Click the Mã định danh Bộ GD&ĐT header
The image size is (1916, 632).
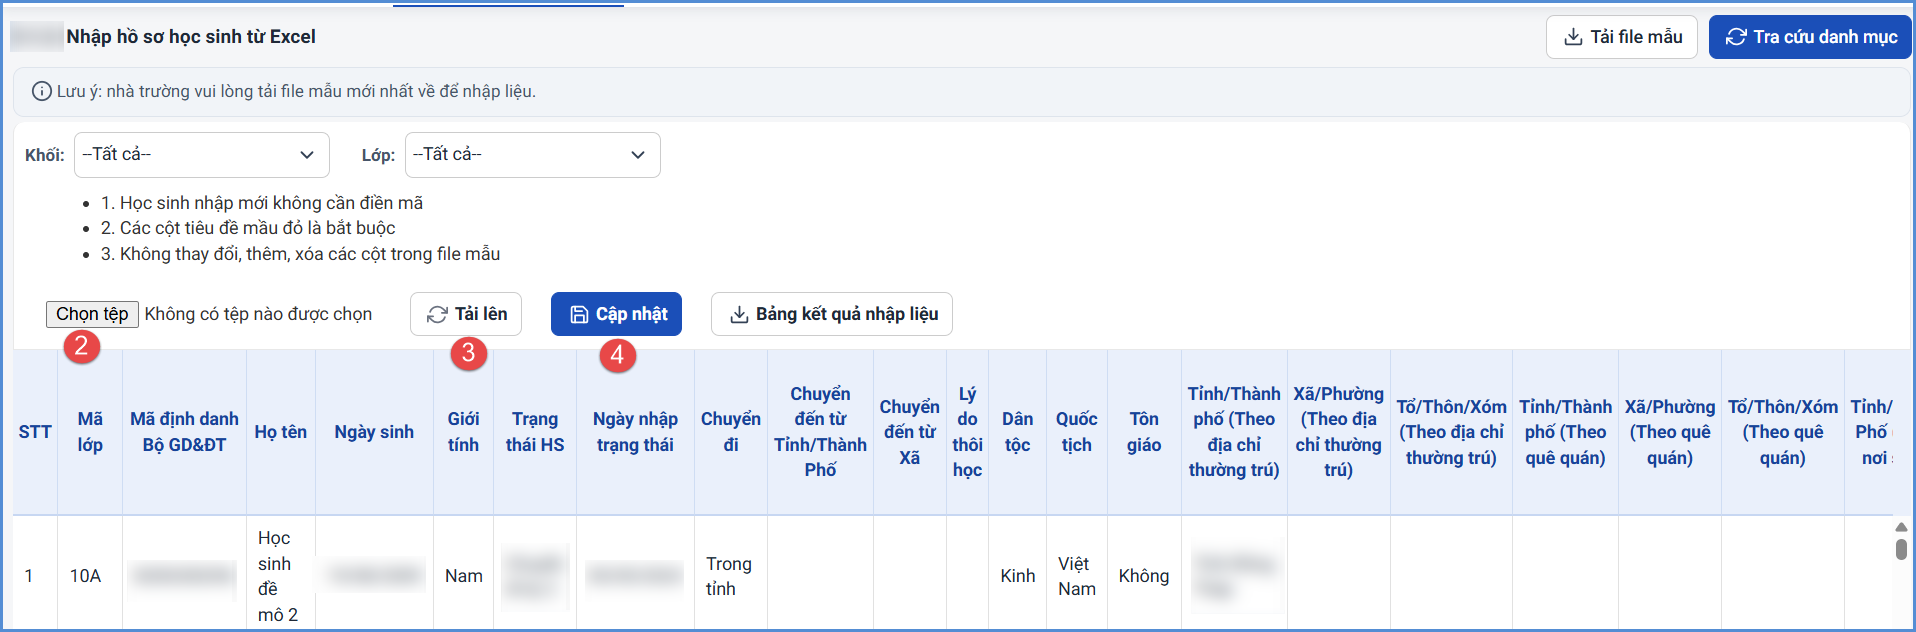click(x=184, y=432)
